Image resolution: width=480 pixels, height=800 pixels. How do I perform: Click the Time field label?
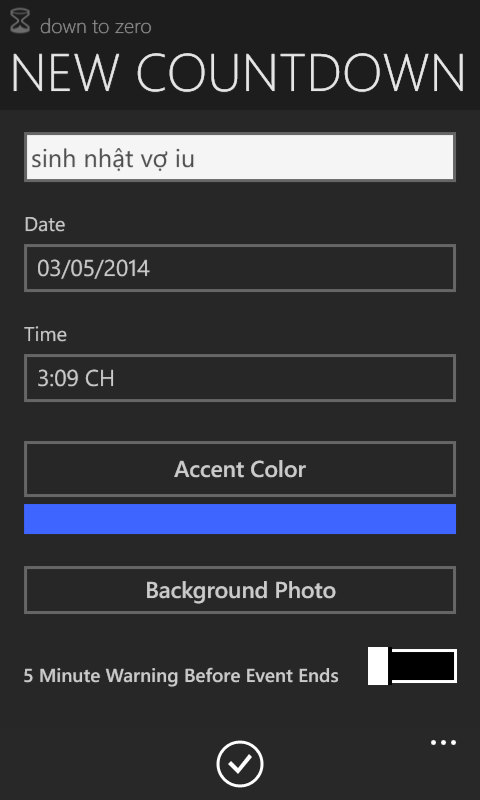pyautogui.click(x=45, y=334)
